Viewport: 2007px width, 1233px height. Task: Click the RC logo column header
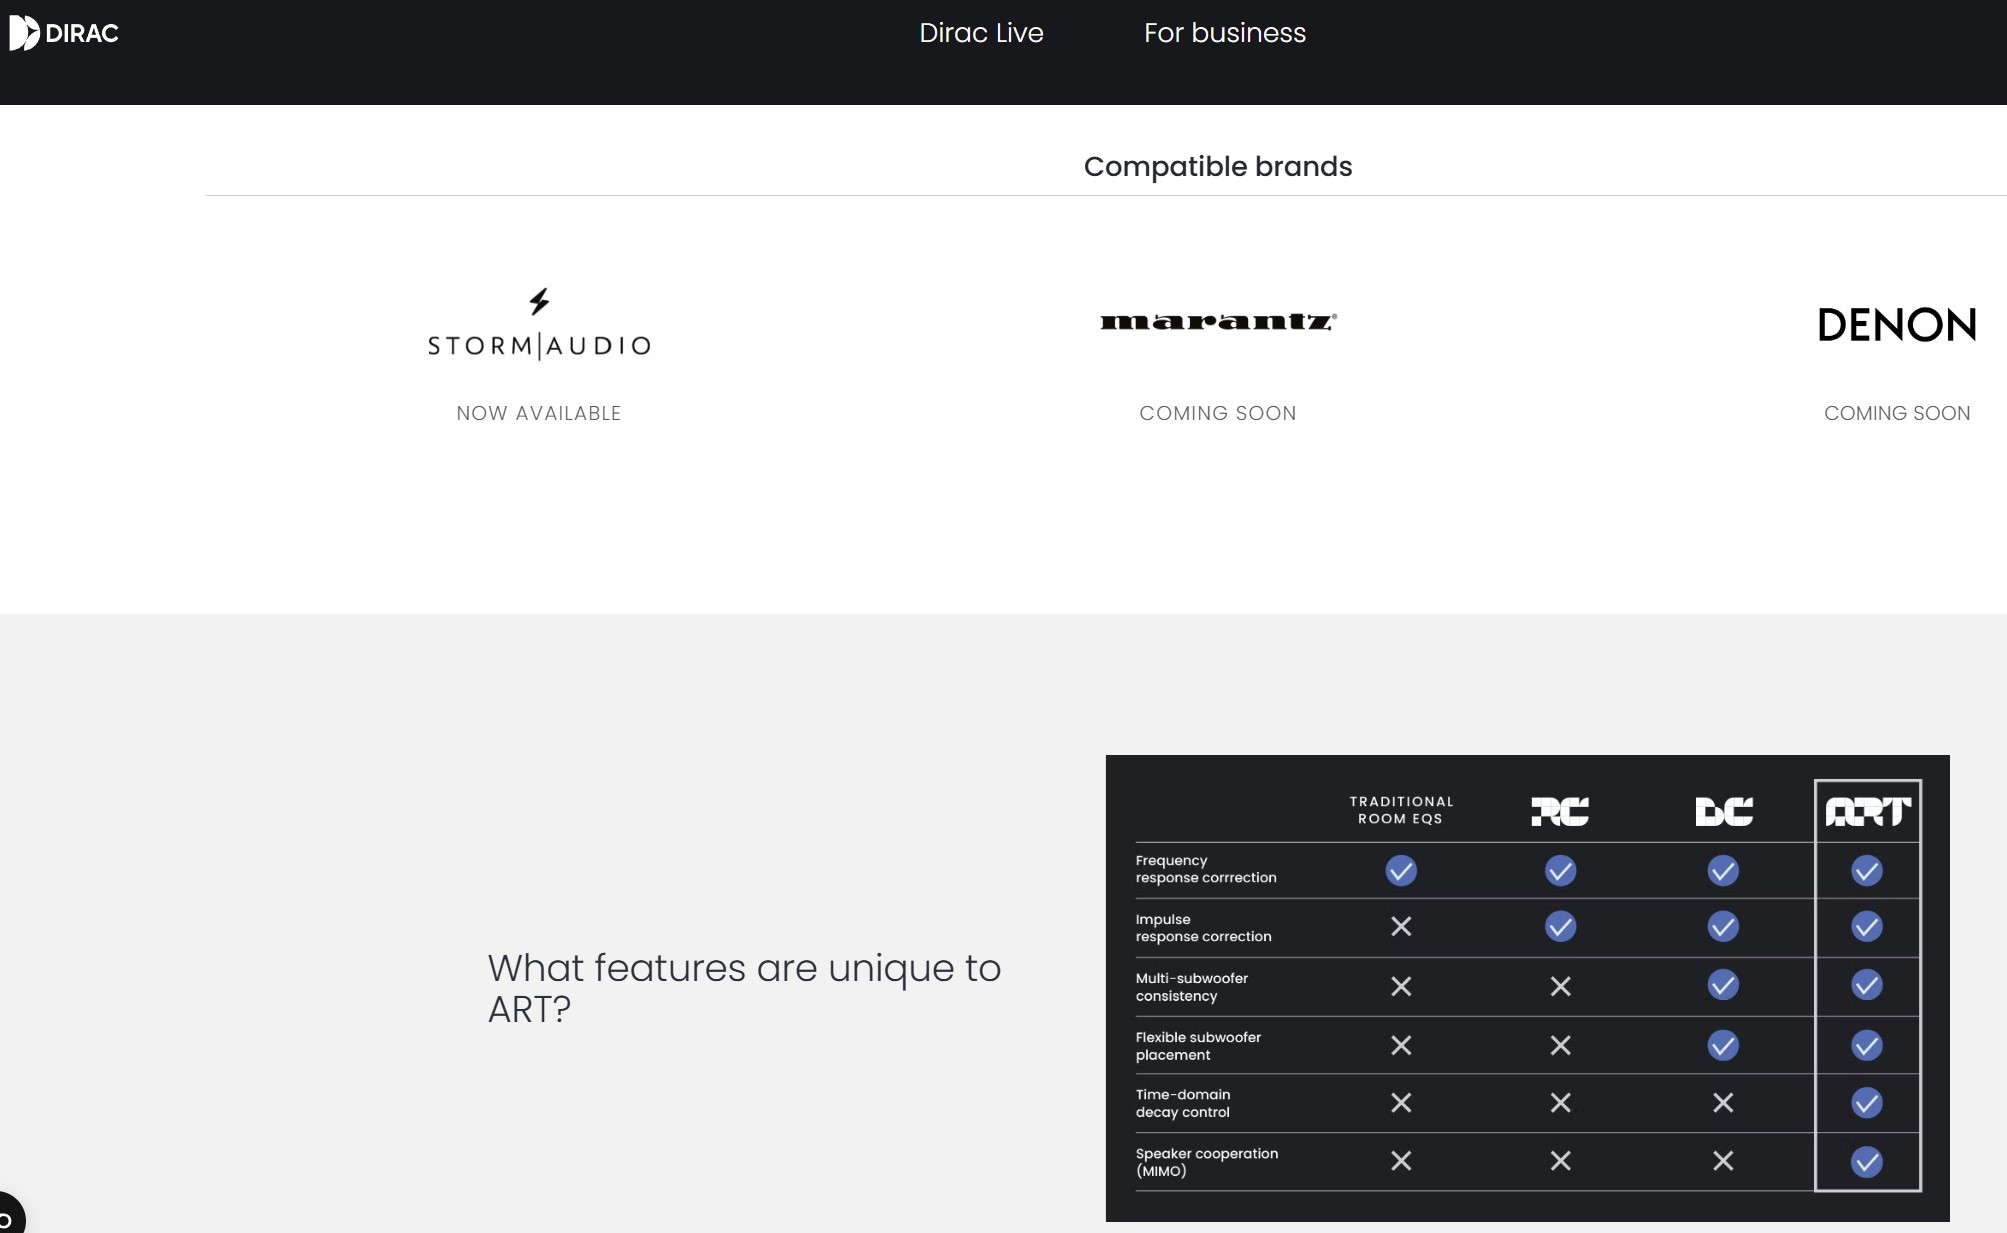(x=1560, y=811)
